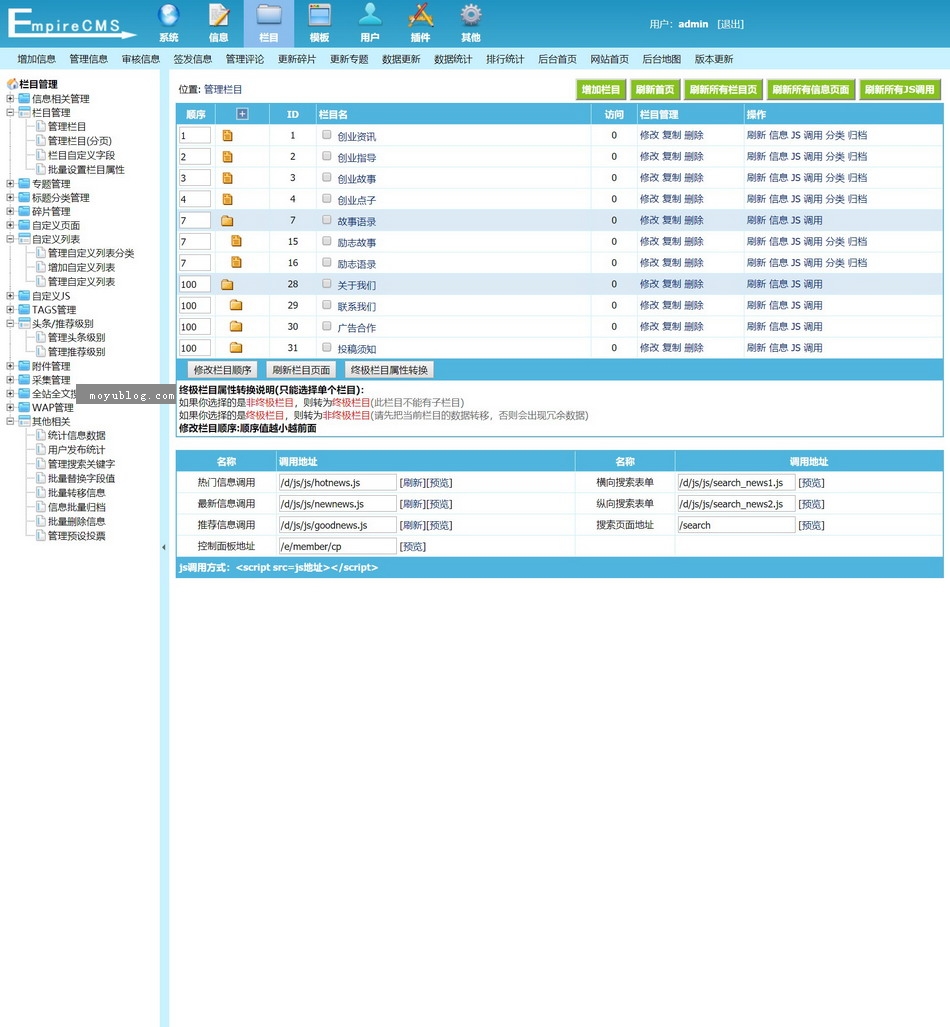Open the 用户 user icon in the header
950x1027 pixels.
pos(370,16)
